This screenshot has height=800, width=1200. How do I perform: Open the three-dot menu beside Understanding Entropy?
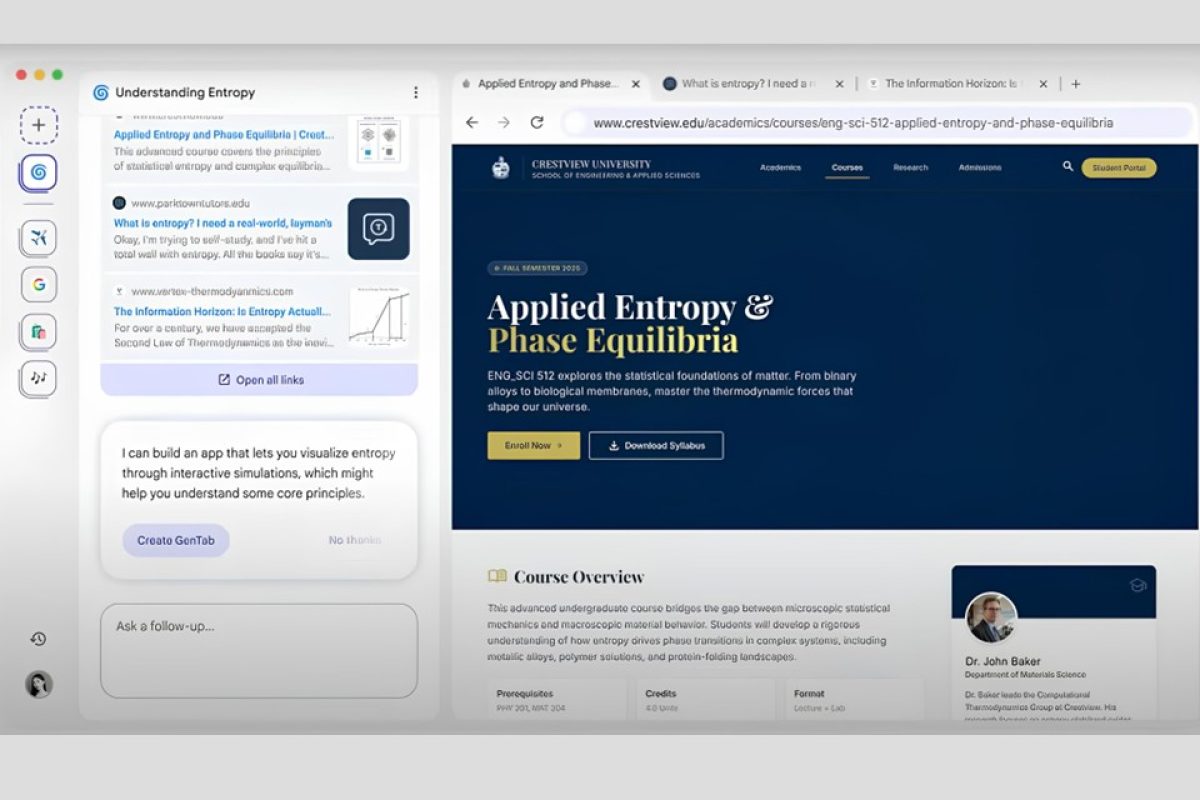pyautogui.click(x=416, y=92)
